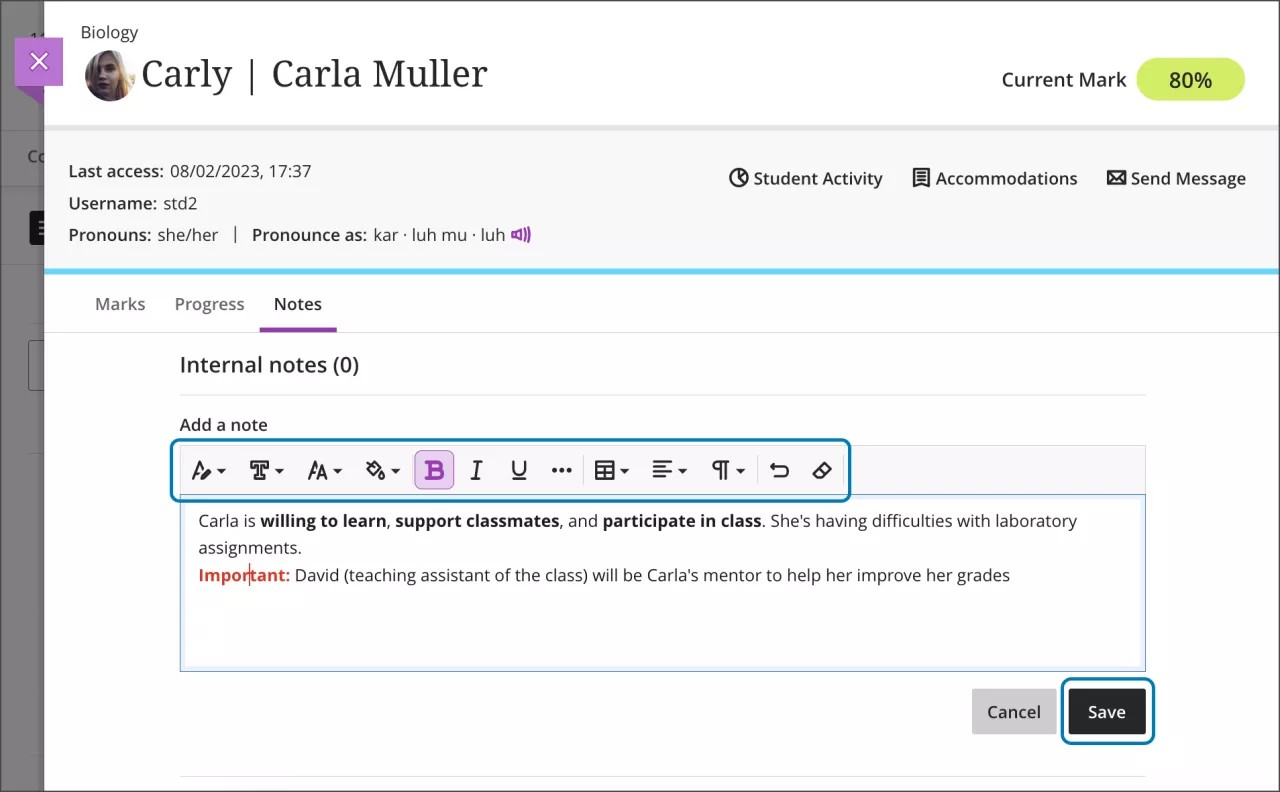Screen dimensions: 1280x792
Task: Open the Accommodations panel
Action: [x=994, y=178]
